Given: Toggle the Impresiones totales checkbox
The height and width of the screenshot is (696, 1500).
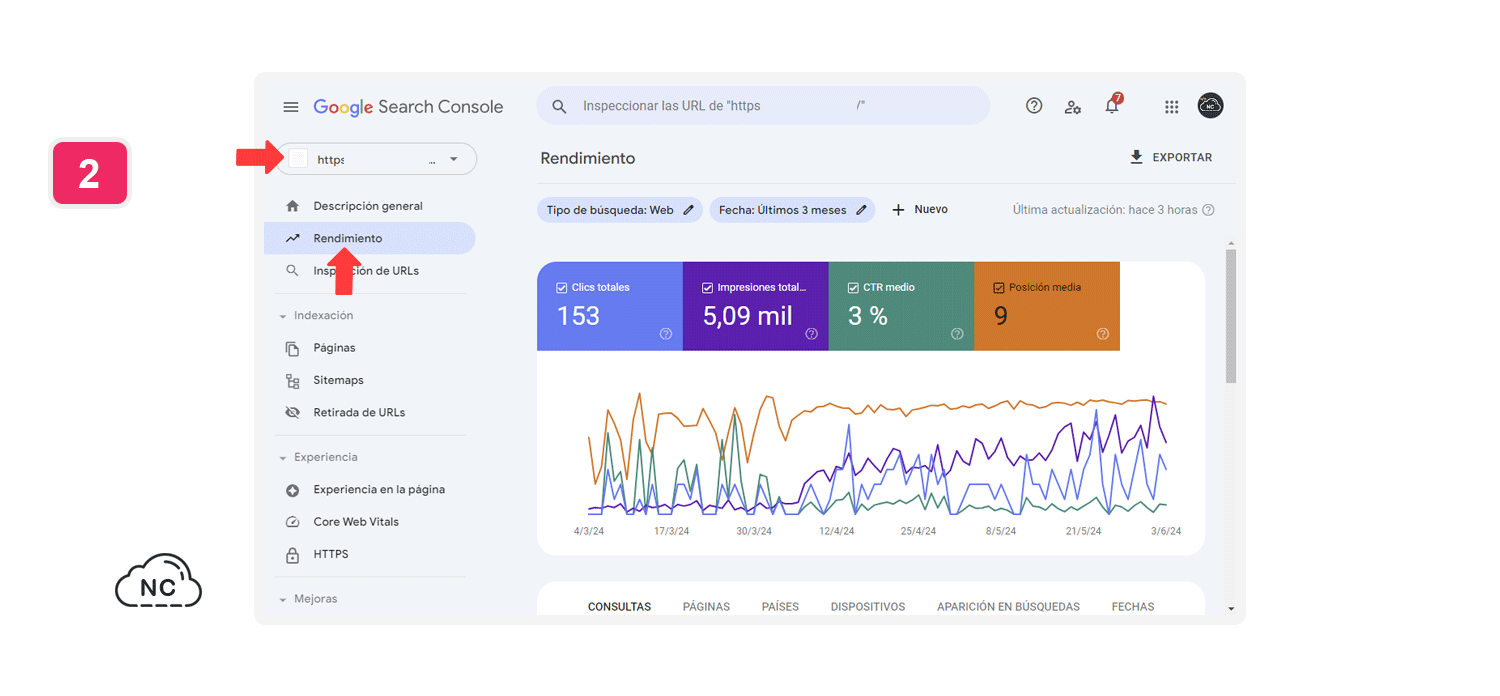Looking at the screenshot, I should click(707, 288).
